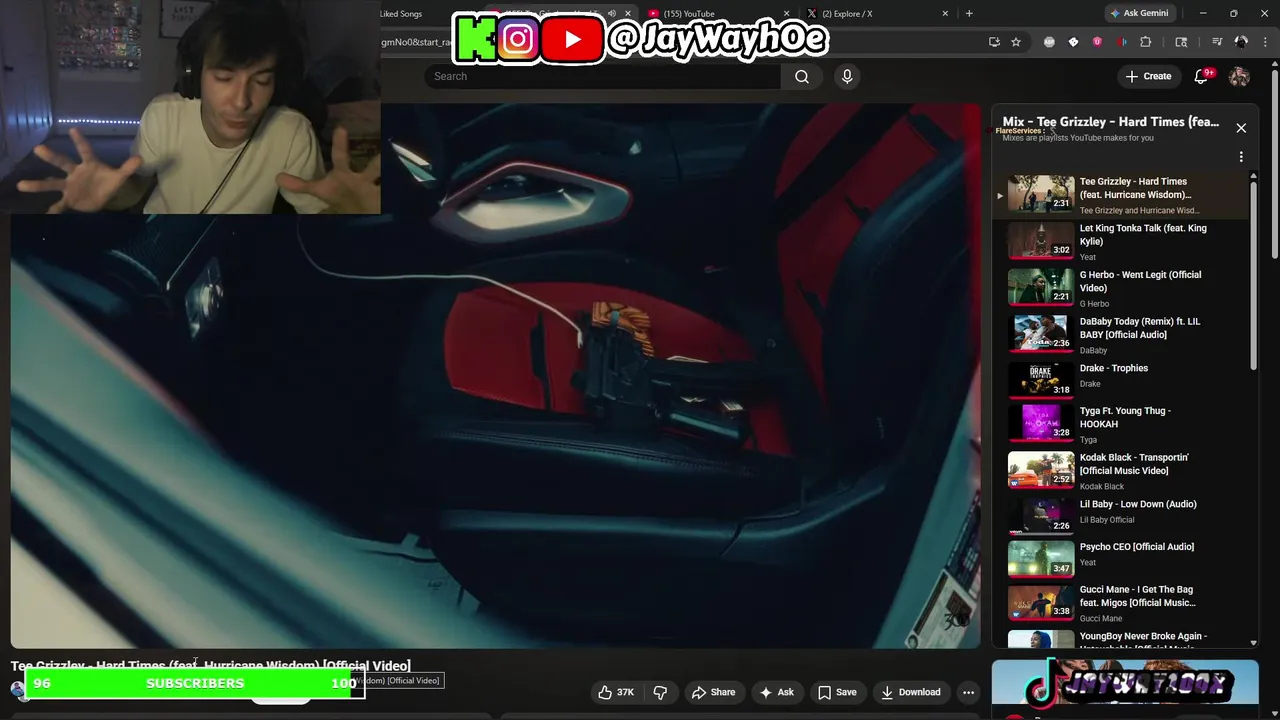Start voice search with the microphone icon
Screen dimensions: 1280x720
click(x=847, y=76)
